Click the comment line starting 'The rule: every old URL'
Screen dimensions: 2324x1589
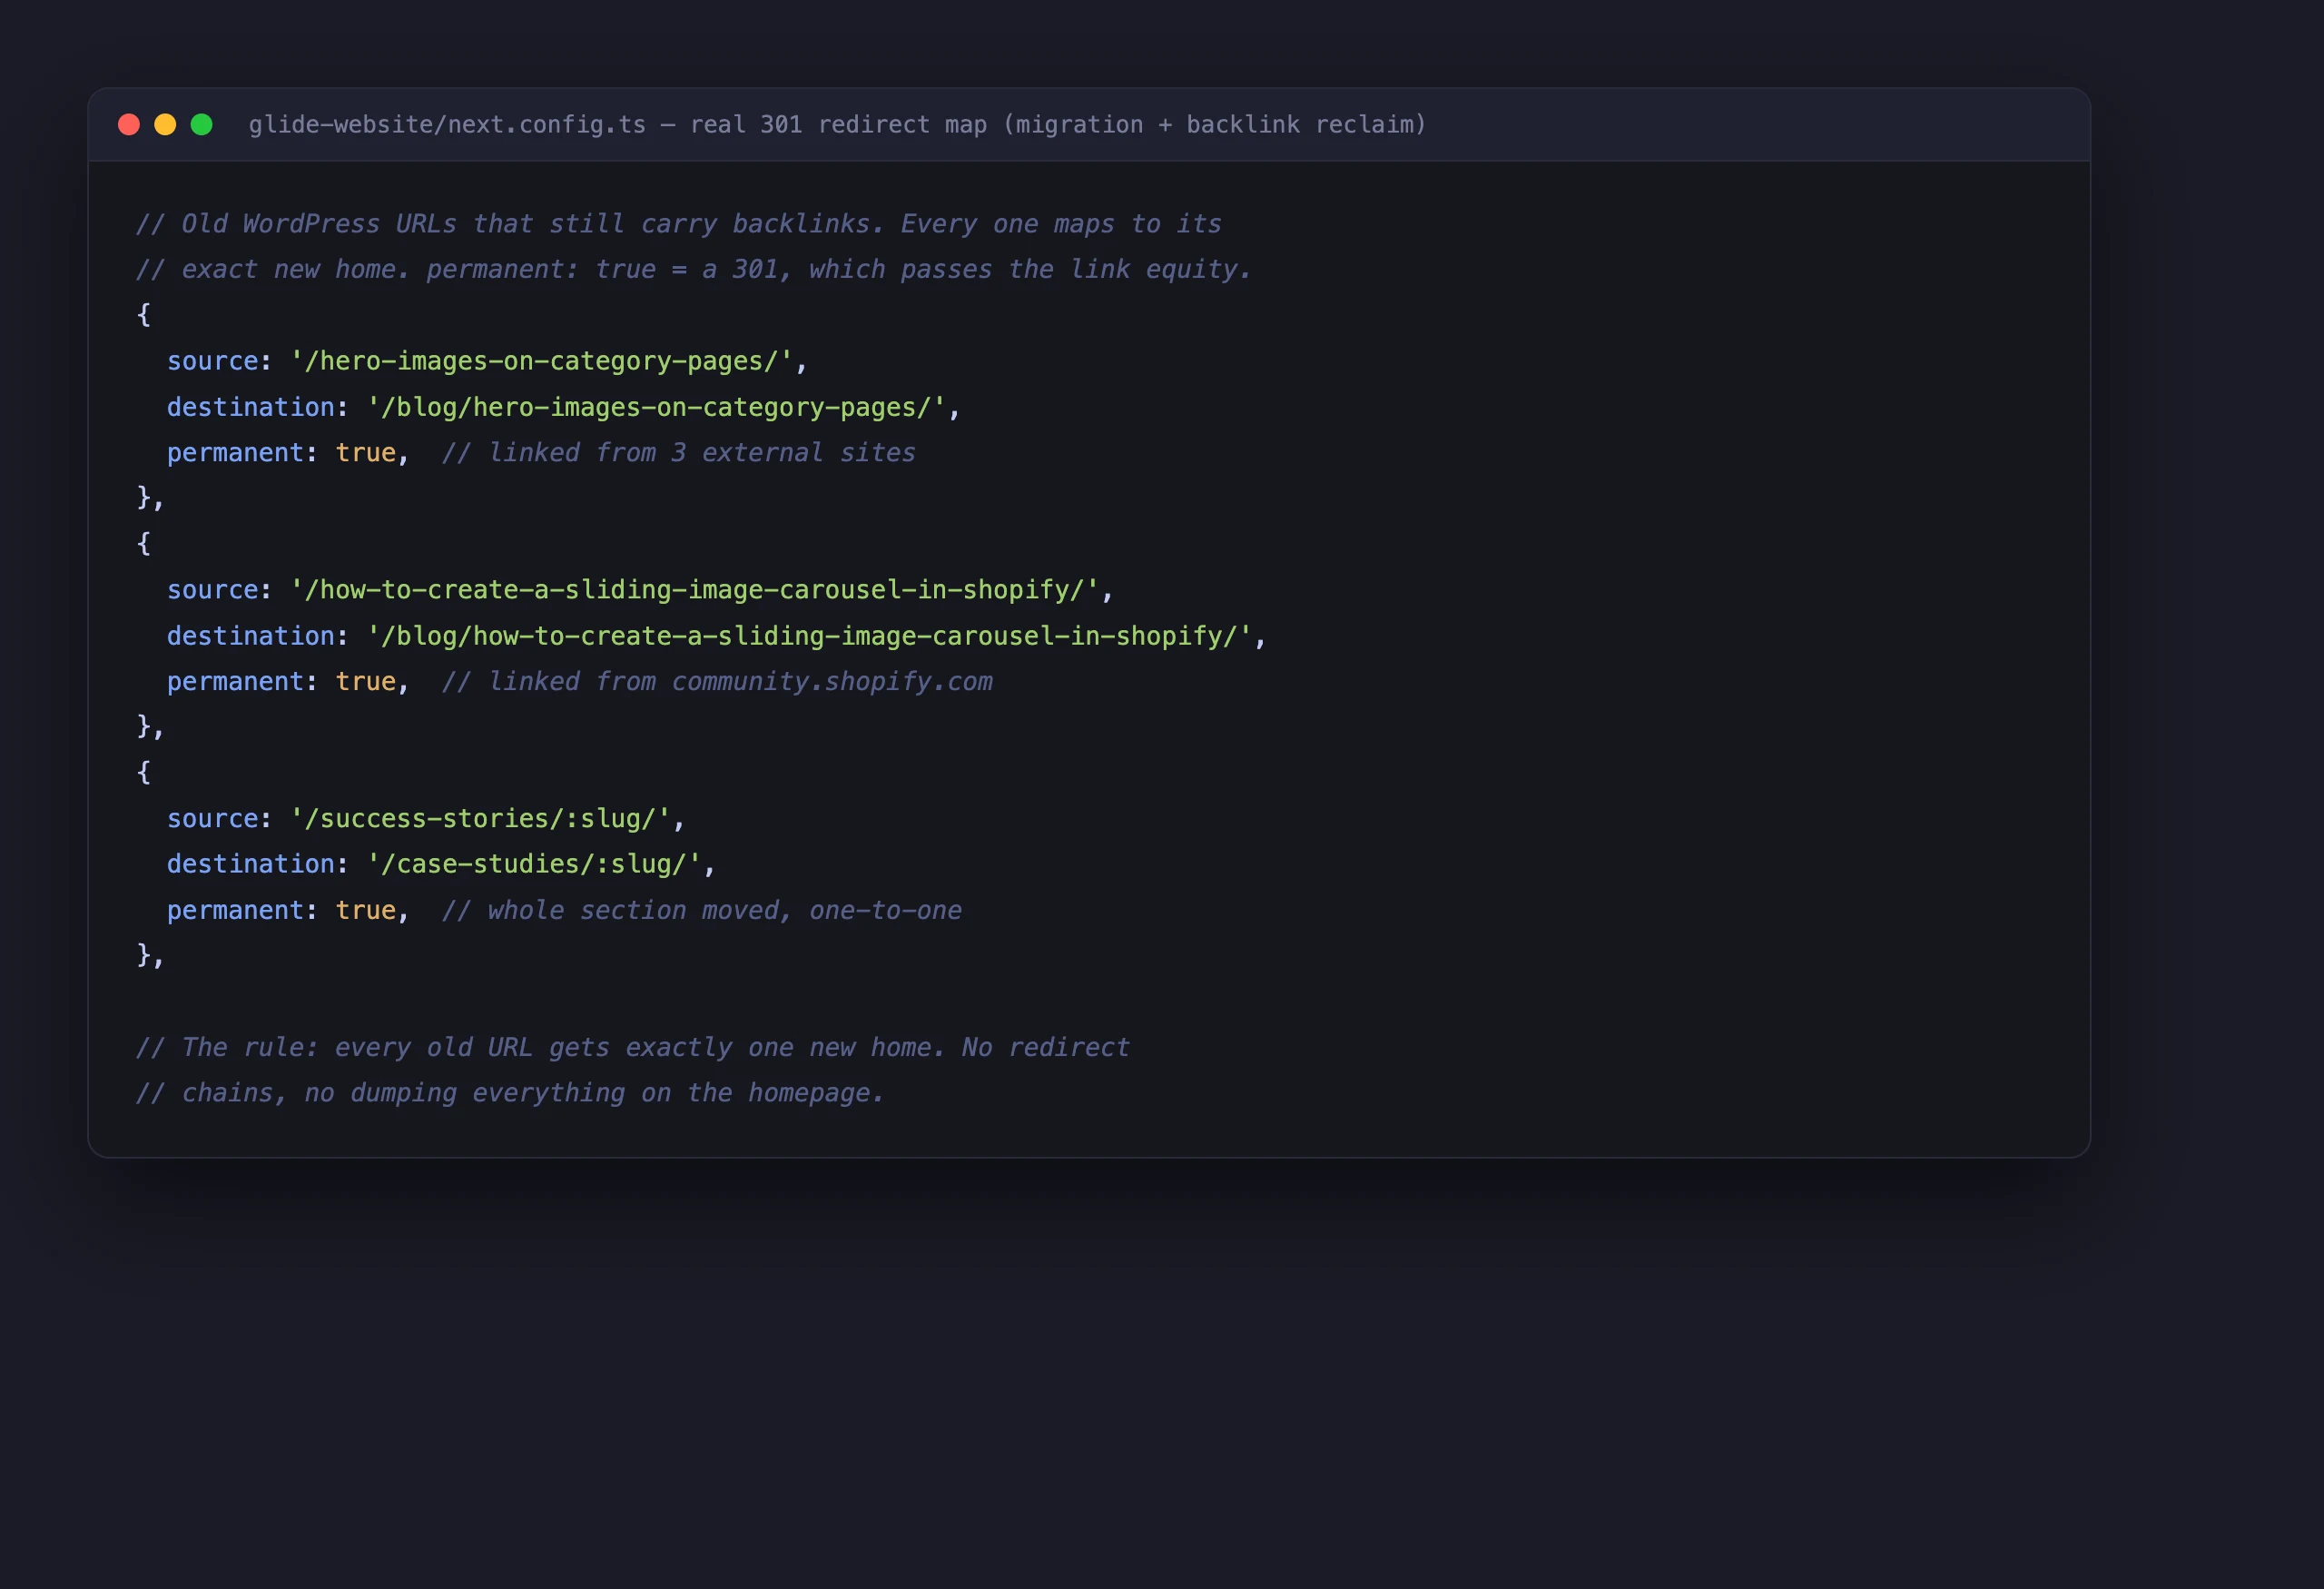point(633,1047)
